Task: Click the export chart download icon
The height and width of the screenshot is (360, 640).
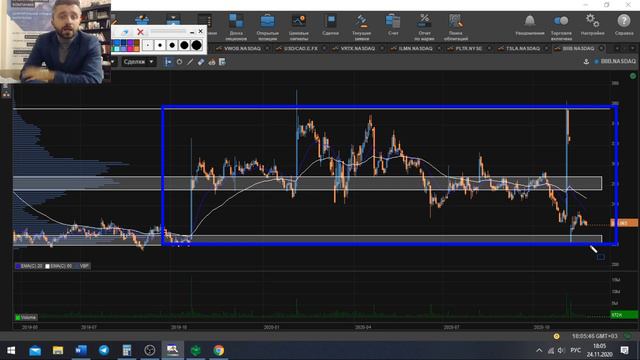Action: [586, 62]
